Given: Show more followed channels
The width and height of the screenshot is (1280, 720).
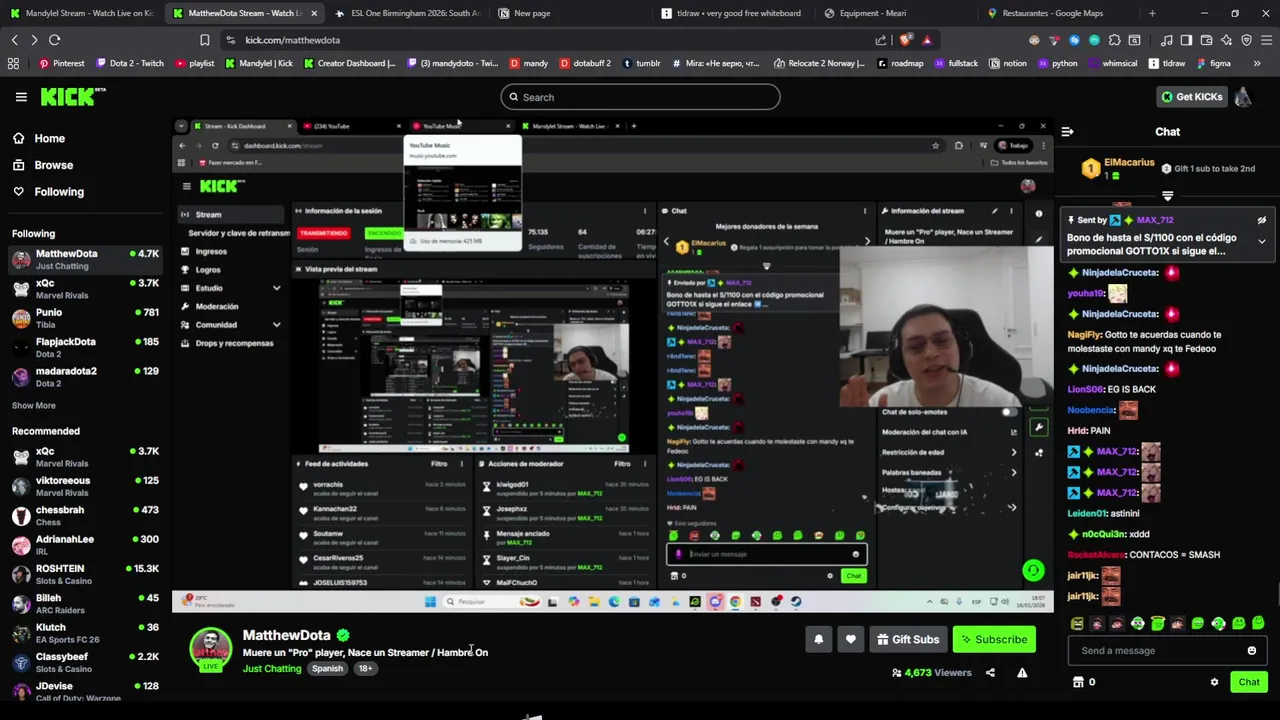Looking at the screenshot, I should [x=34, y=406].
